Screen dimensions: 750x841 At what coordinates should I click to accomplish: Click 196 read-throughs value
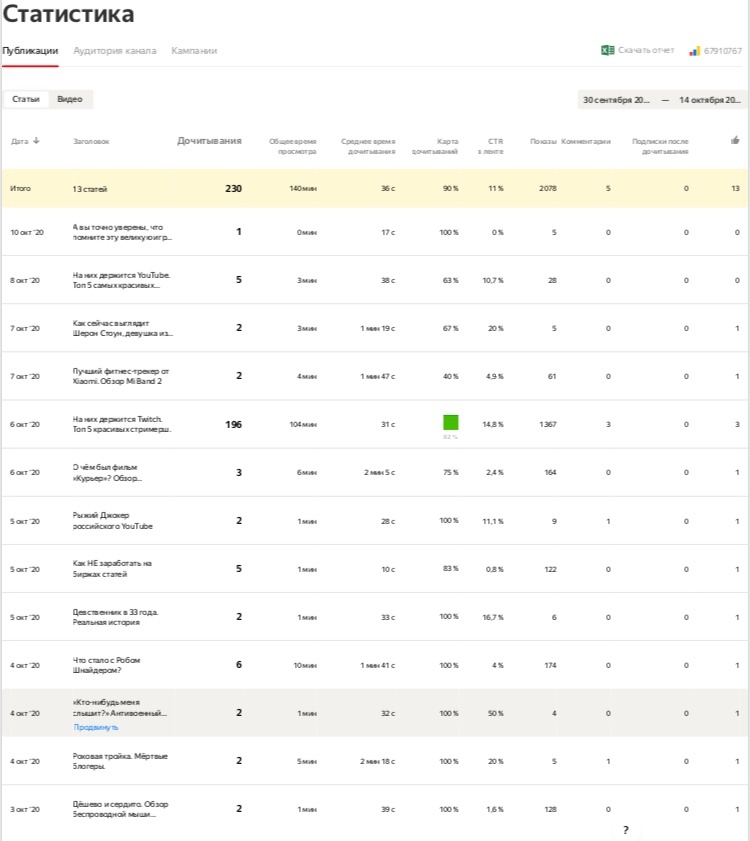click(x=233, y=424)
